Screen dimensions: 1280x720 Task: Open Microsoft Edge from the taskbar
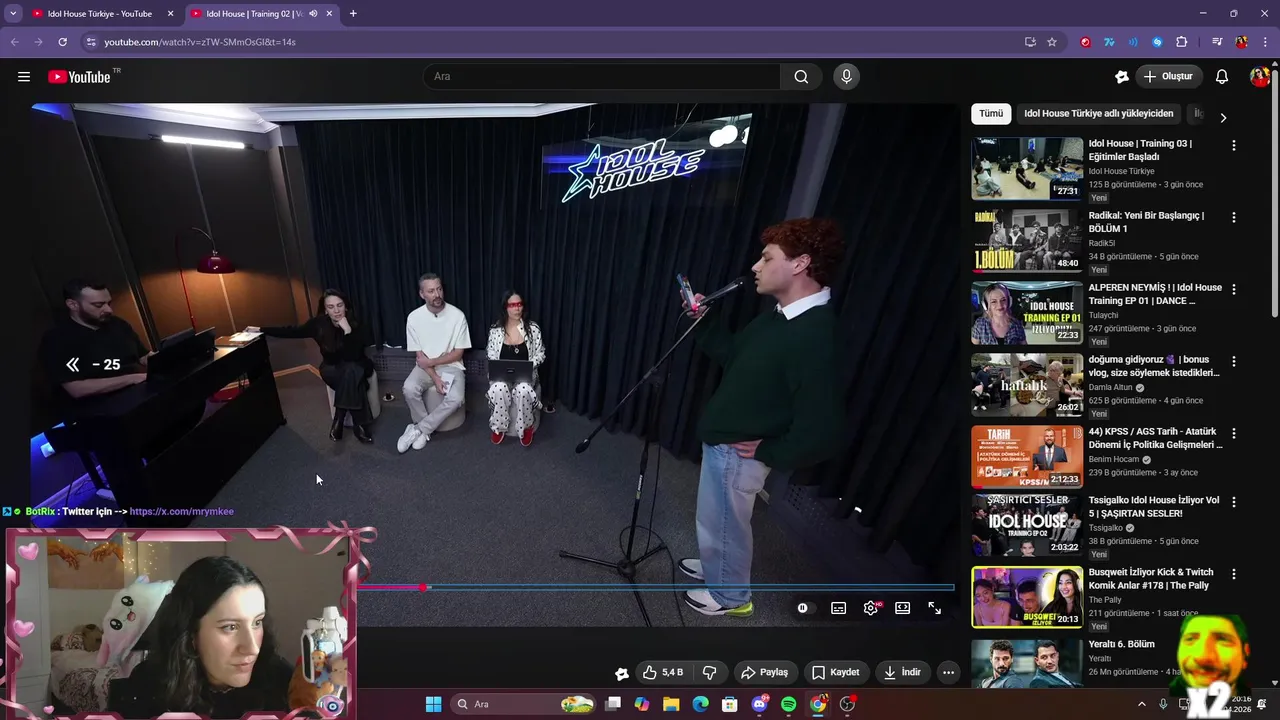701,704
